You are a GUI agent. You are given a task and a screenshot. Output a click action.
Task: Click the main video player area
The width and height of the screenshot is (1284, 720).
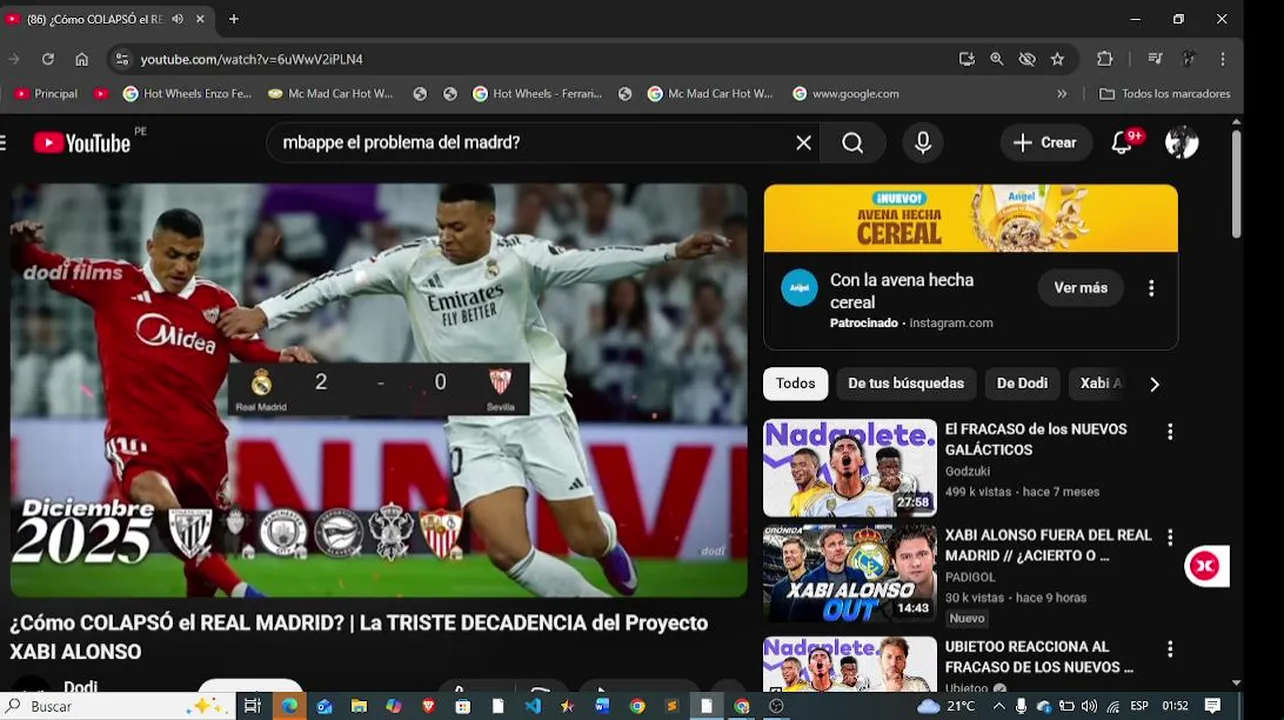[379, 390]
